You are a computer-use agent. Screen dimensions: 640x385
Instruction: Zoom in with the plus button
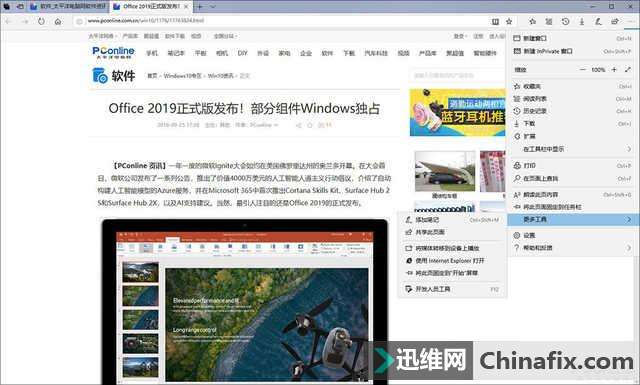pos(614,70)
